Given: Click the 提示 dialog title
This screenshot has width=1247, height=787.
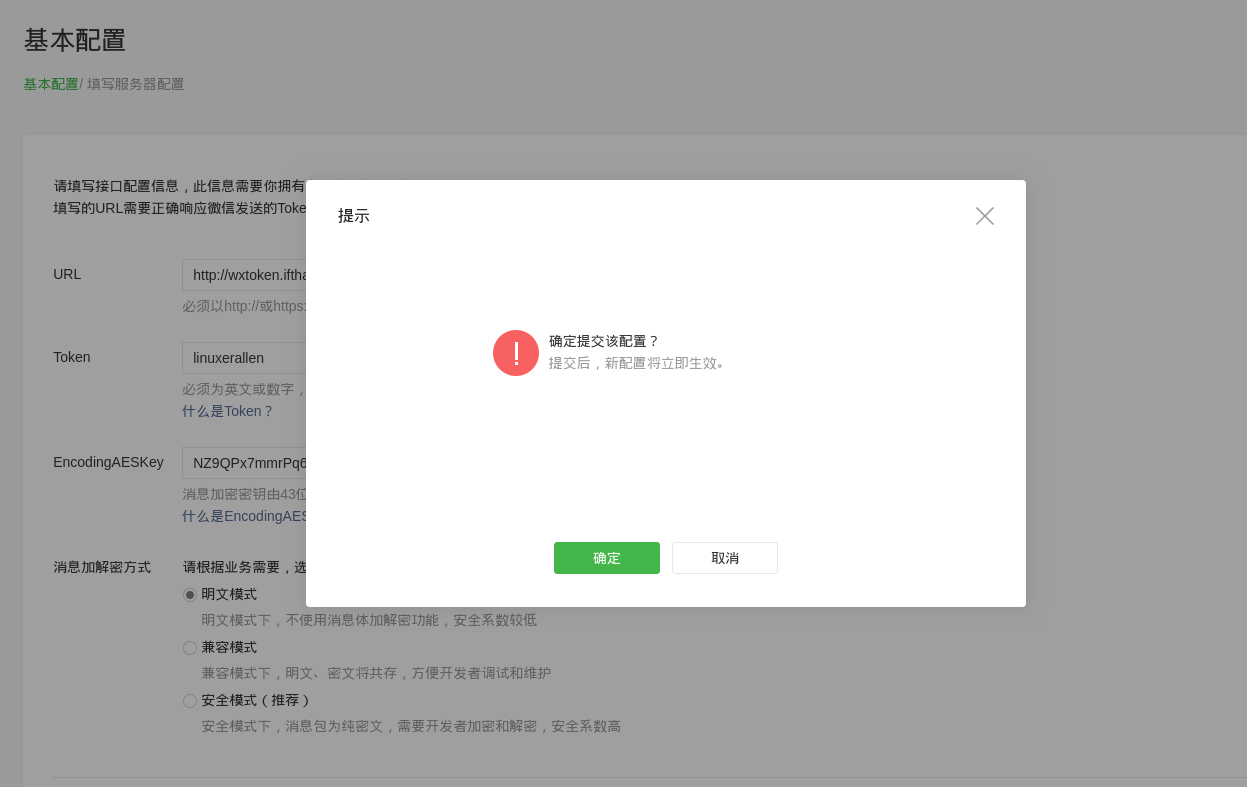Looking at the screenshot, I should pyautogui.click(x=354, y=216).
